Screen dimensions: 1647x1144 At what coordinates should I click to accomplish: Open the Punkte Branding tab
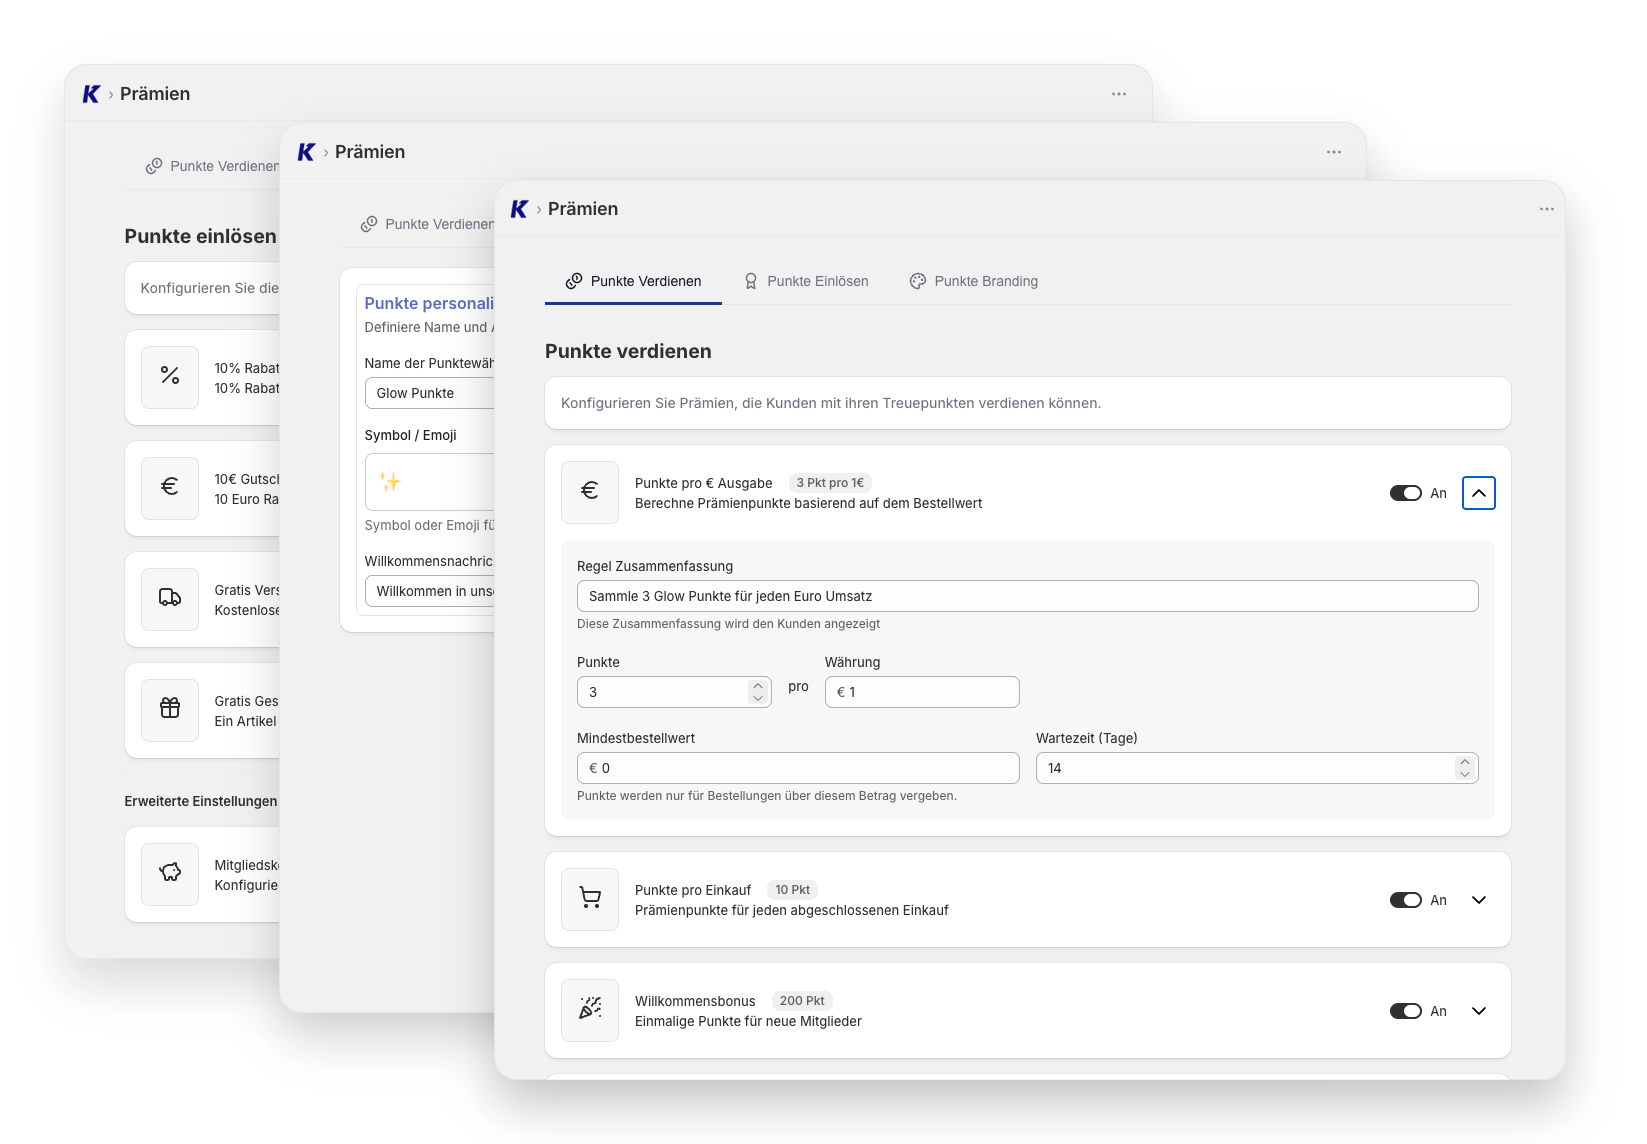(974, 281)
